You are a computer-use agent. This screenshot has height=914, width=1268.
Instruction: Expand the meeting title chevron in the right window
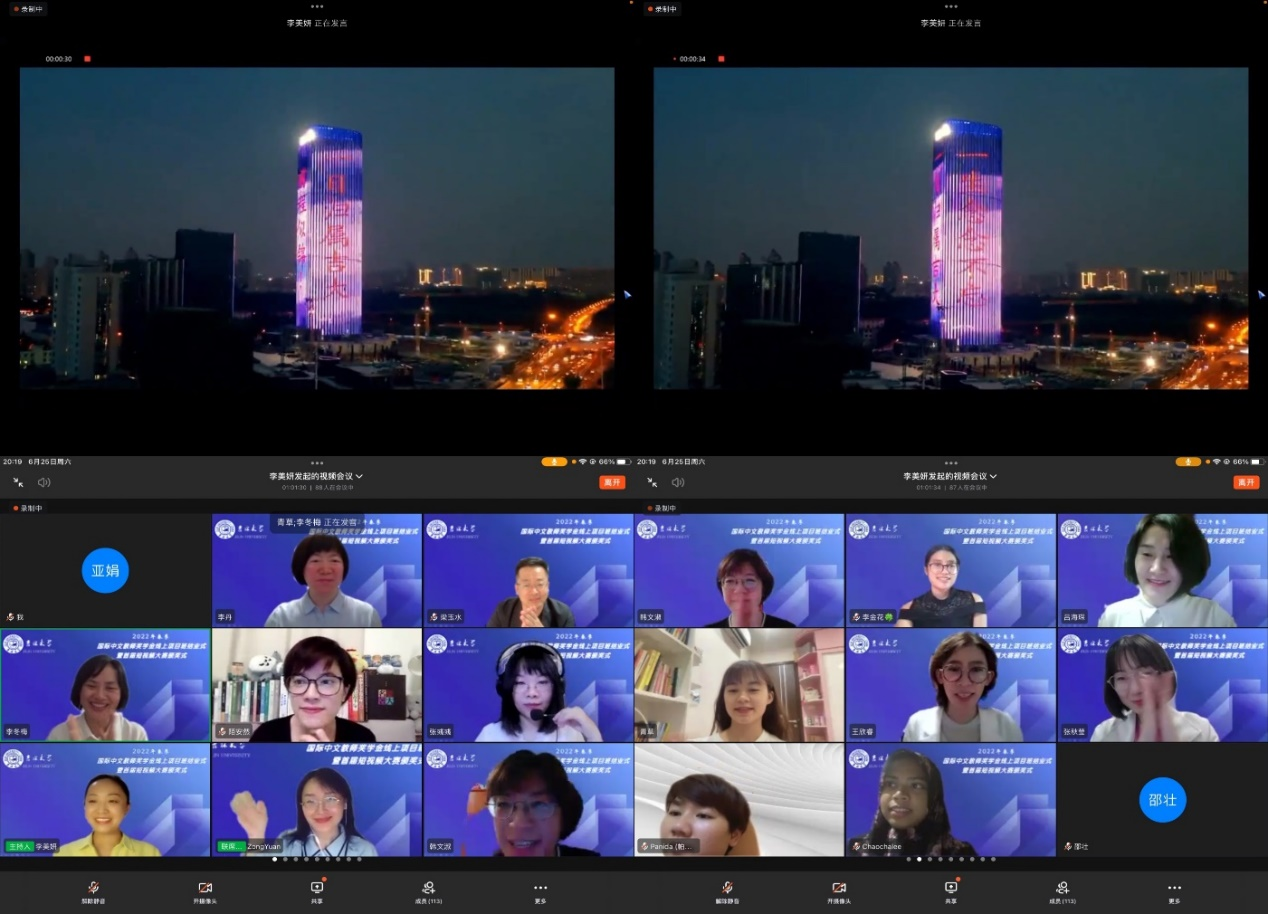[x=993, y=476]
